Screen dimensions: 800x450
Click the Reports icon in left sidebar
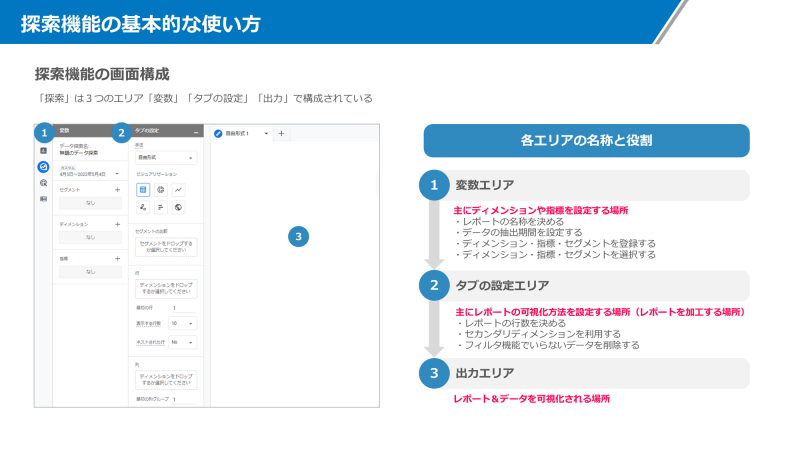[43, 151]
